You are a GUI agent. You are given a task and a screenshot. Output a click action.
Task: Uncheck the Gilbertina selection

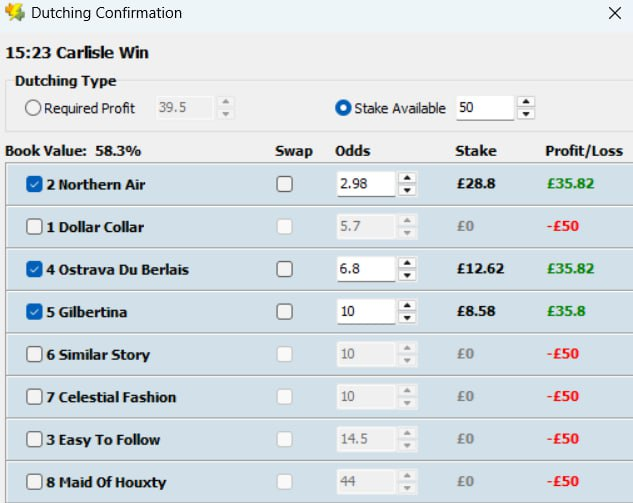pos(35,312)
